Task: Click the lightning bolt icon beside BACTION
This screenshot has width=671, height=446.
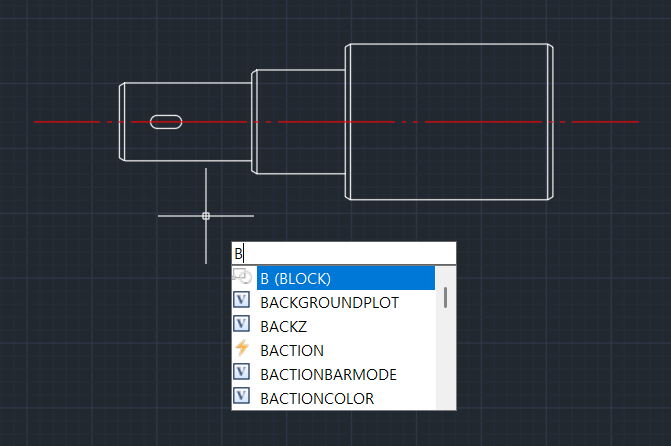Action: click(241, 349)
